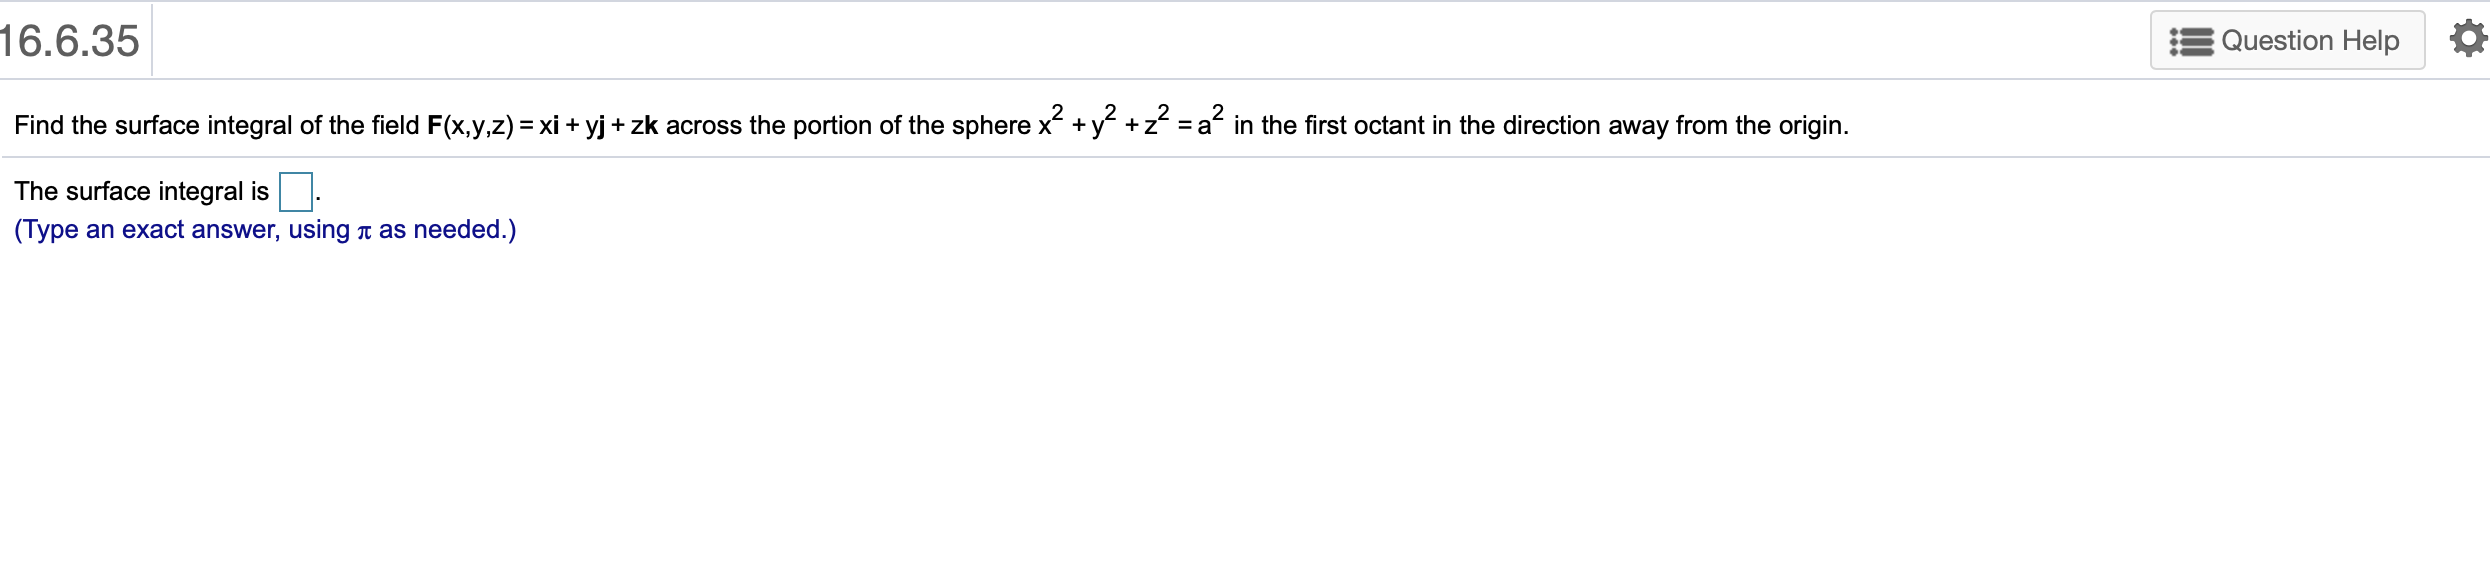Open the Question Help dropdown
The image size is (2490, 578).
[2286, 40]
